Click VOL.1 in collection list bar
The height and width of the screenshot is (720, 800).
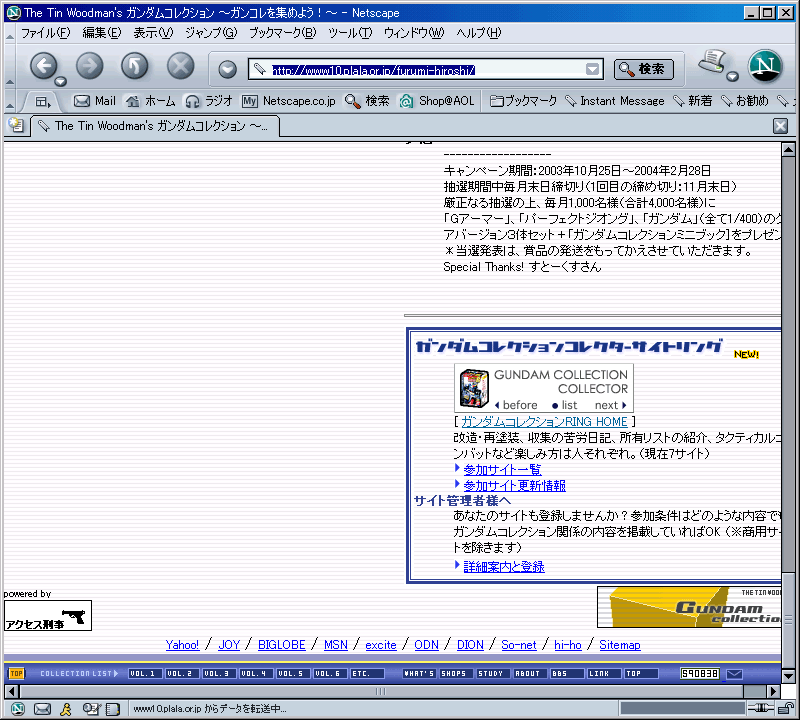(145, 674)
